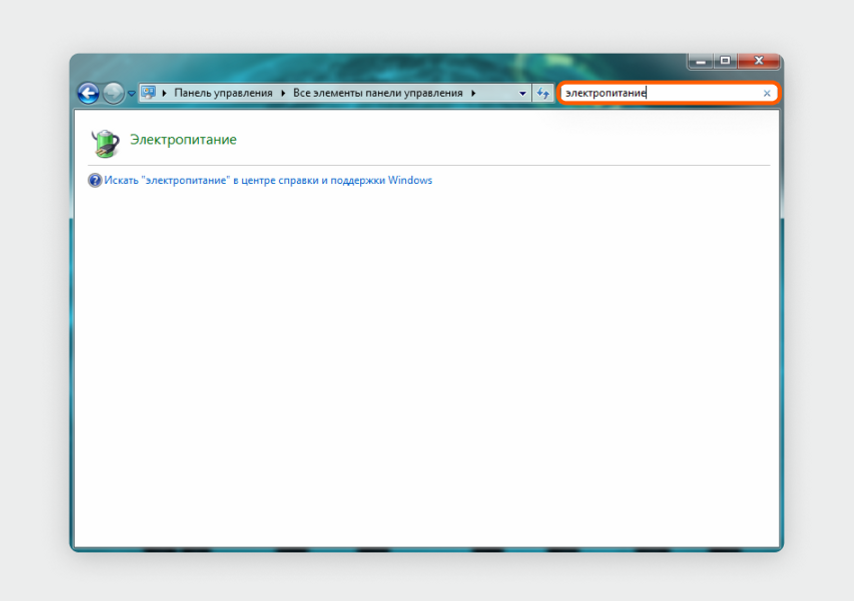This screenshot has height=601, width=854.
Task: Clear the search box with X
Action: pyautogui.click(x=767, y=93)
